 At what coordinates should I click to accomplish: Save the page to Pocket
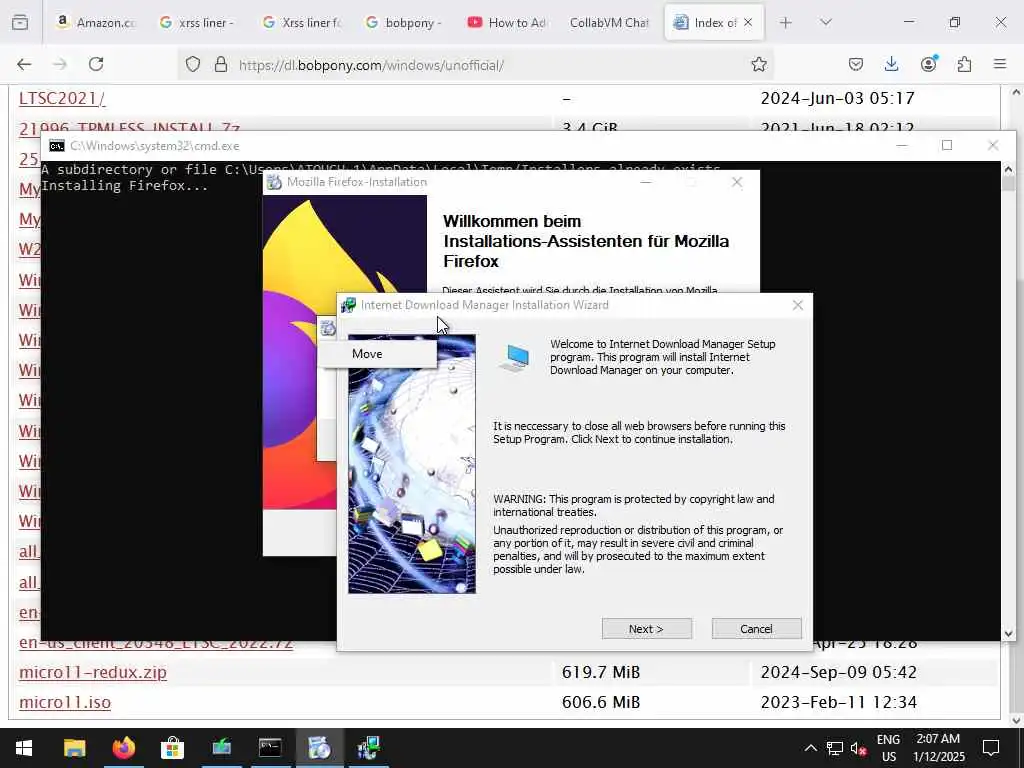(x=856, y=64)
